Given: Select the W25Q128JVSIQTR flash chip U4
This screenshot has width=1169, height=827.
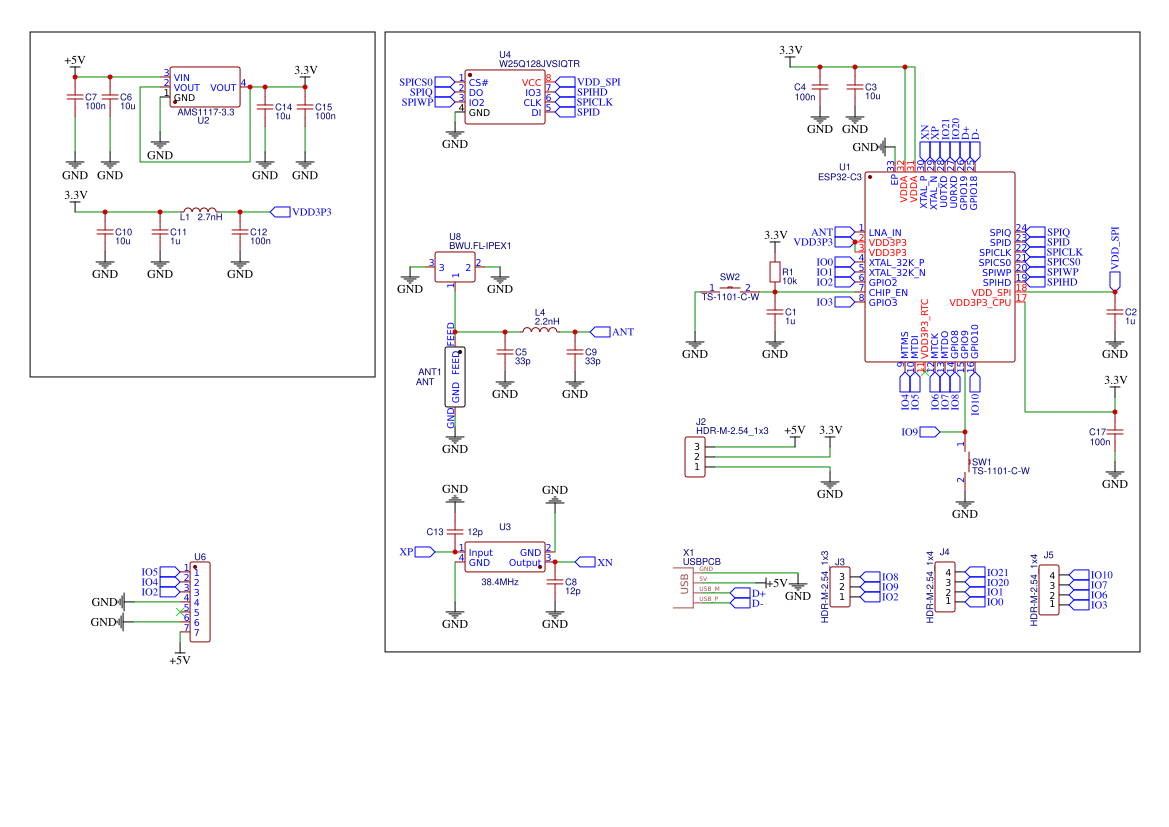Looking at the screenshot, I should pyautogui.click(x=505, y=97).
